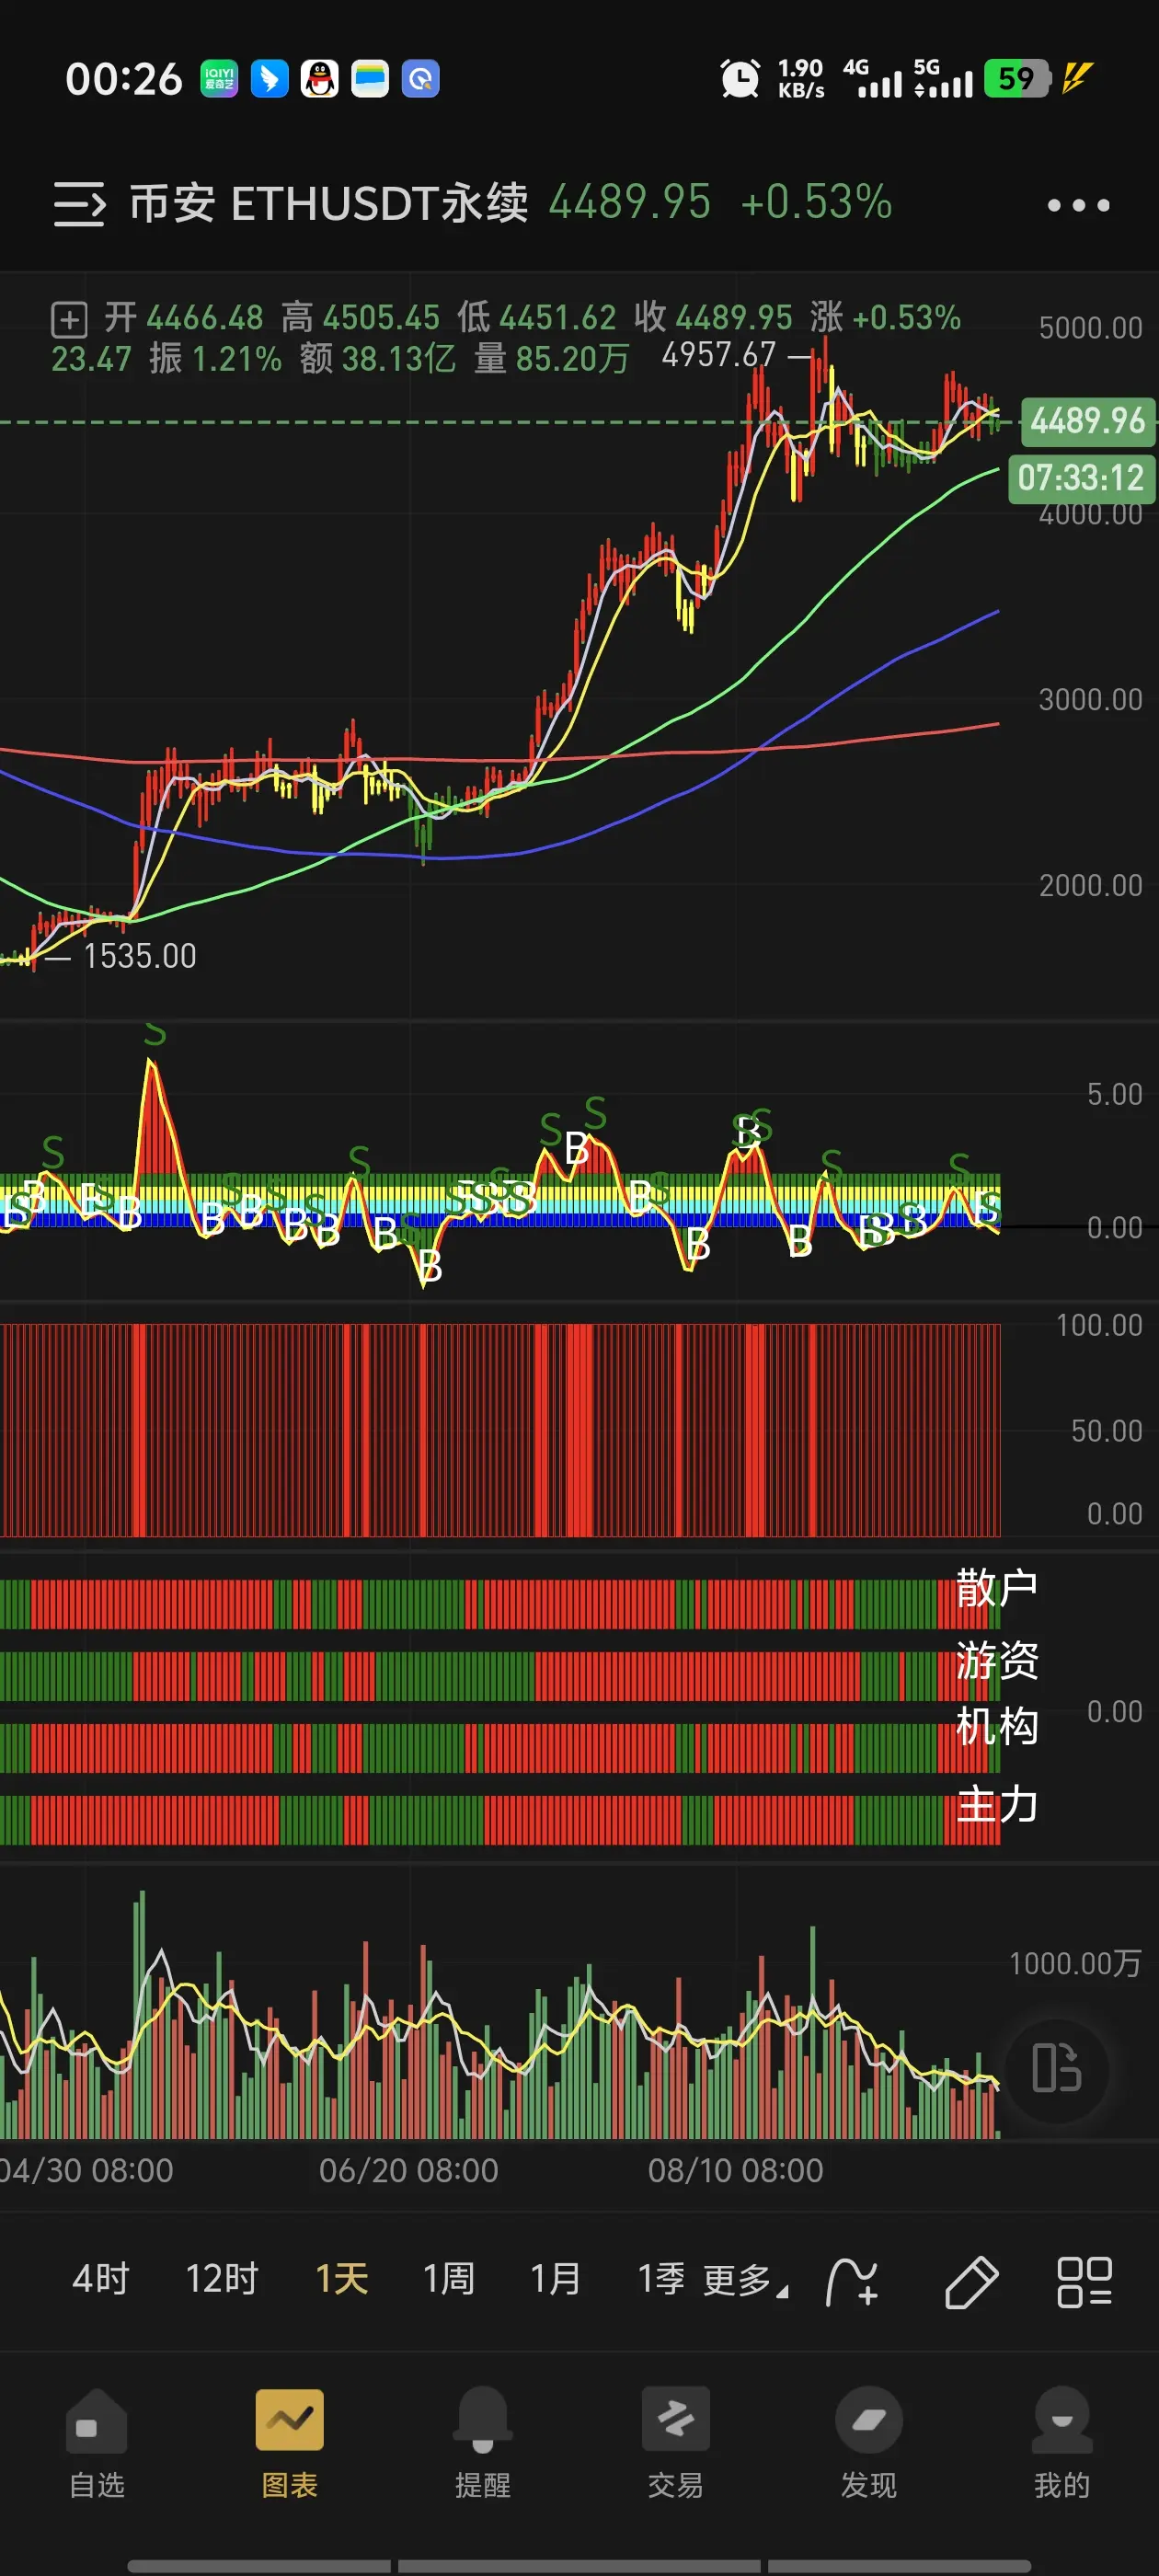Tap the 3000.00 price axis label
1159x2576 pixels.
coord(1090,699)
